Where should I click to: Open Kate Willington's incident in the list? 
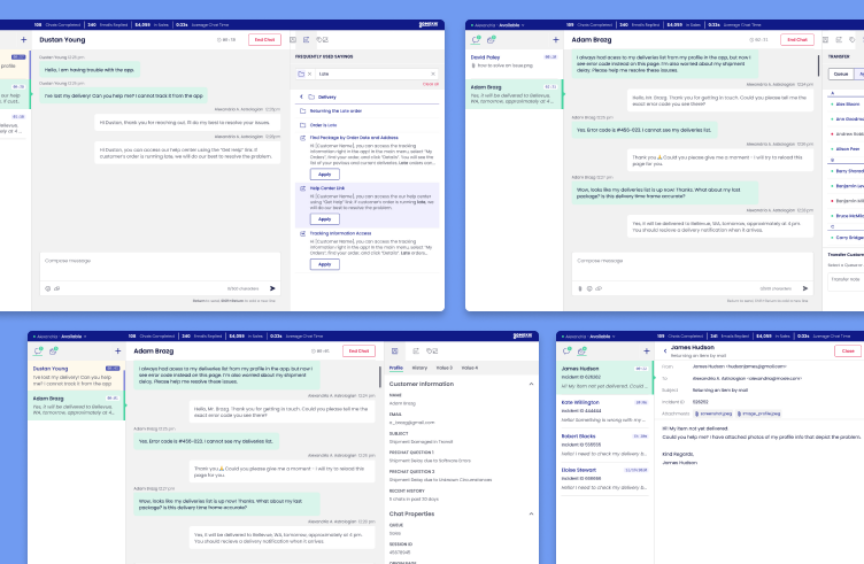[591, 405]
